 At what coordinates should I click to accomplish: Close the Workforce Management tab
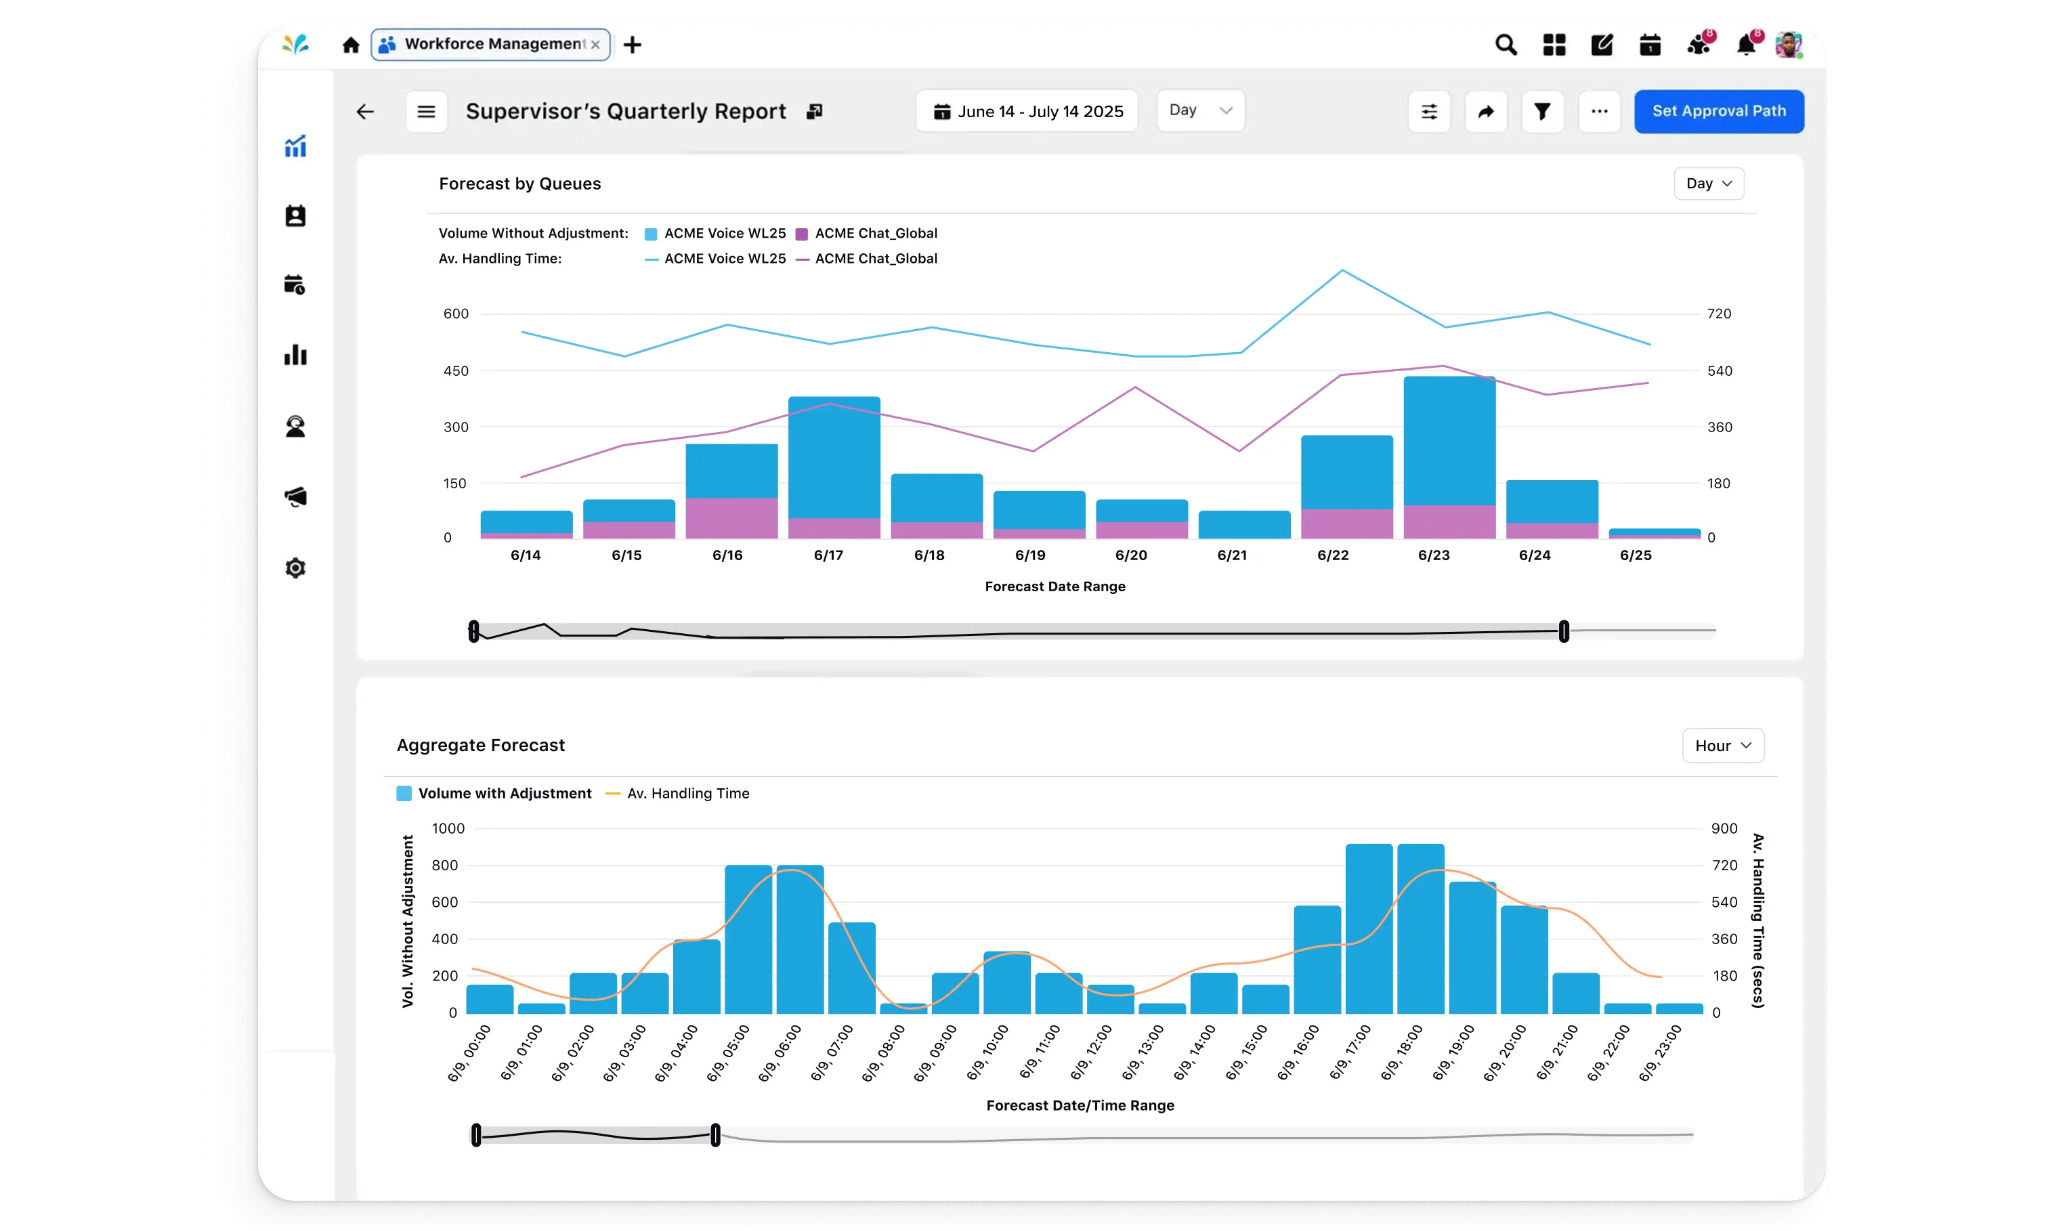596,45
